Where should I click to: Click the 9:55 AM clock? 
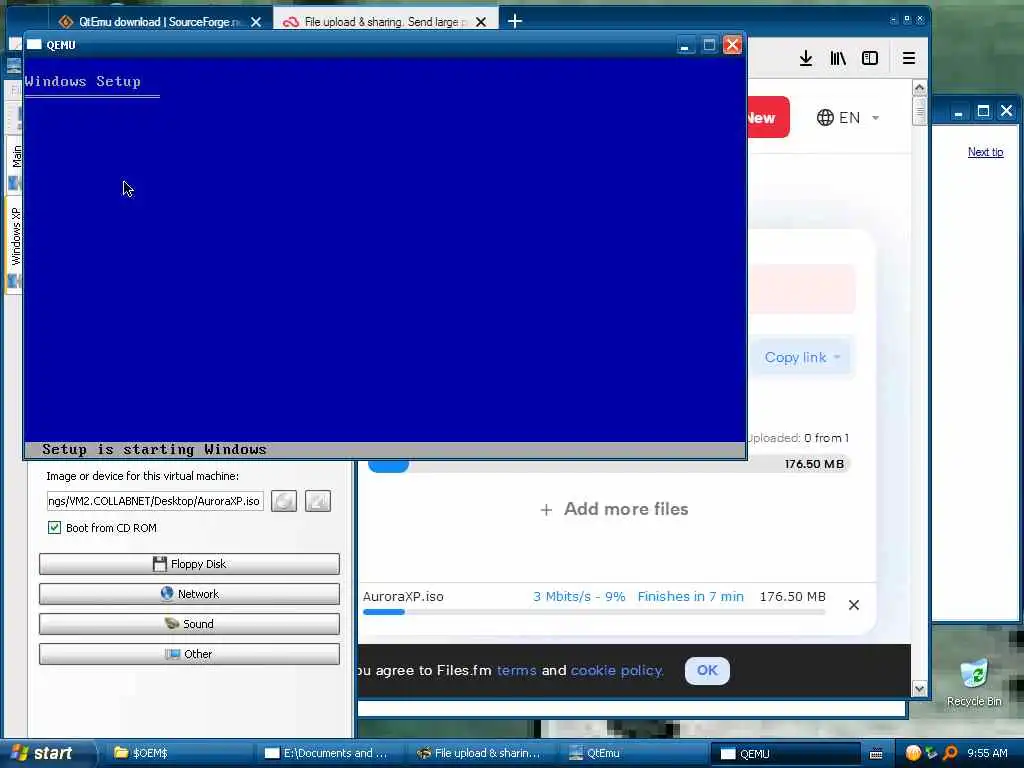click(987, 753)
